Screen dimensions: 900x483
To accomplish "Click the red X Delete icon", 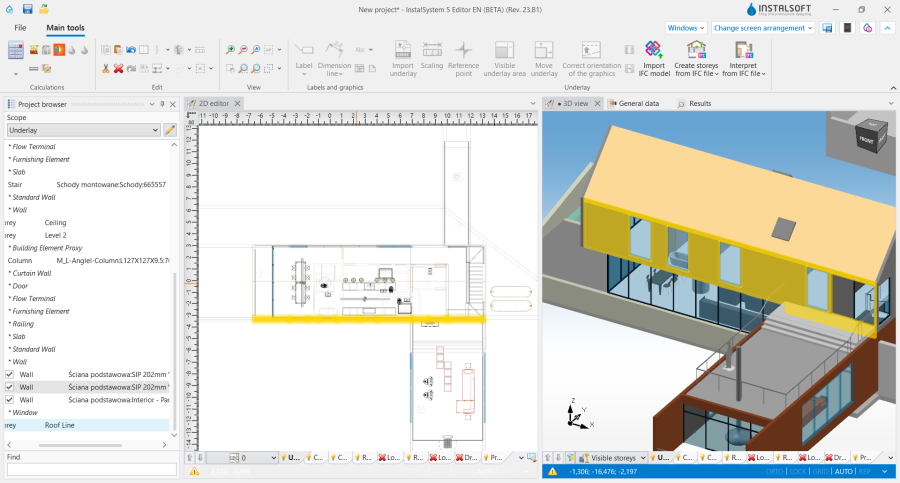I will pyautogui.click(x=118, y=68).
